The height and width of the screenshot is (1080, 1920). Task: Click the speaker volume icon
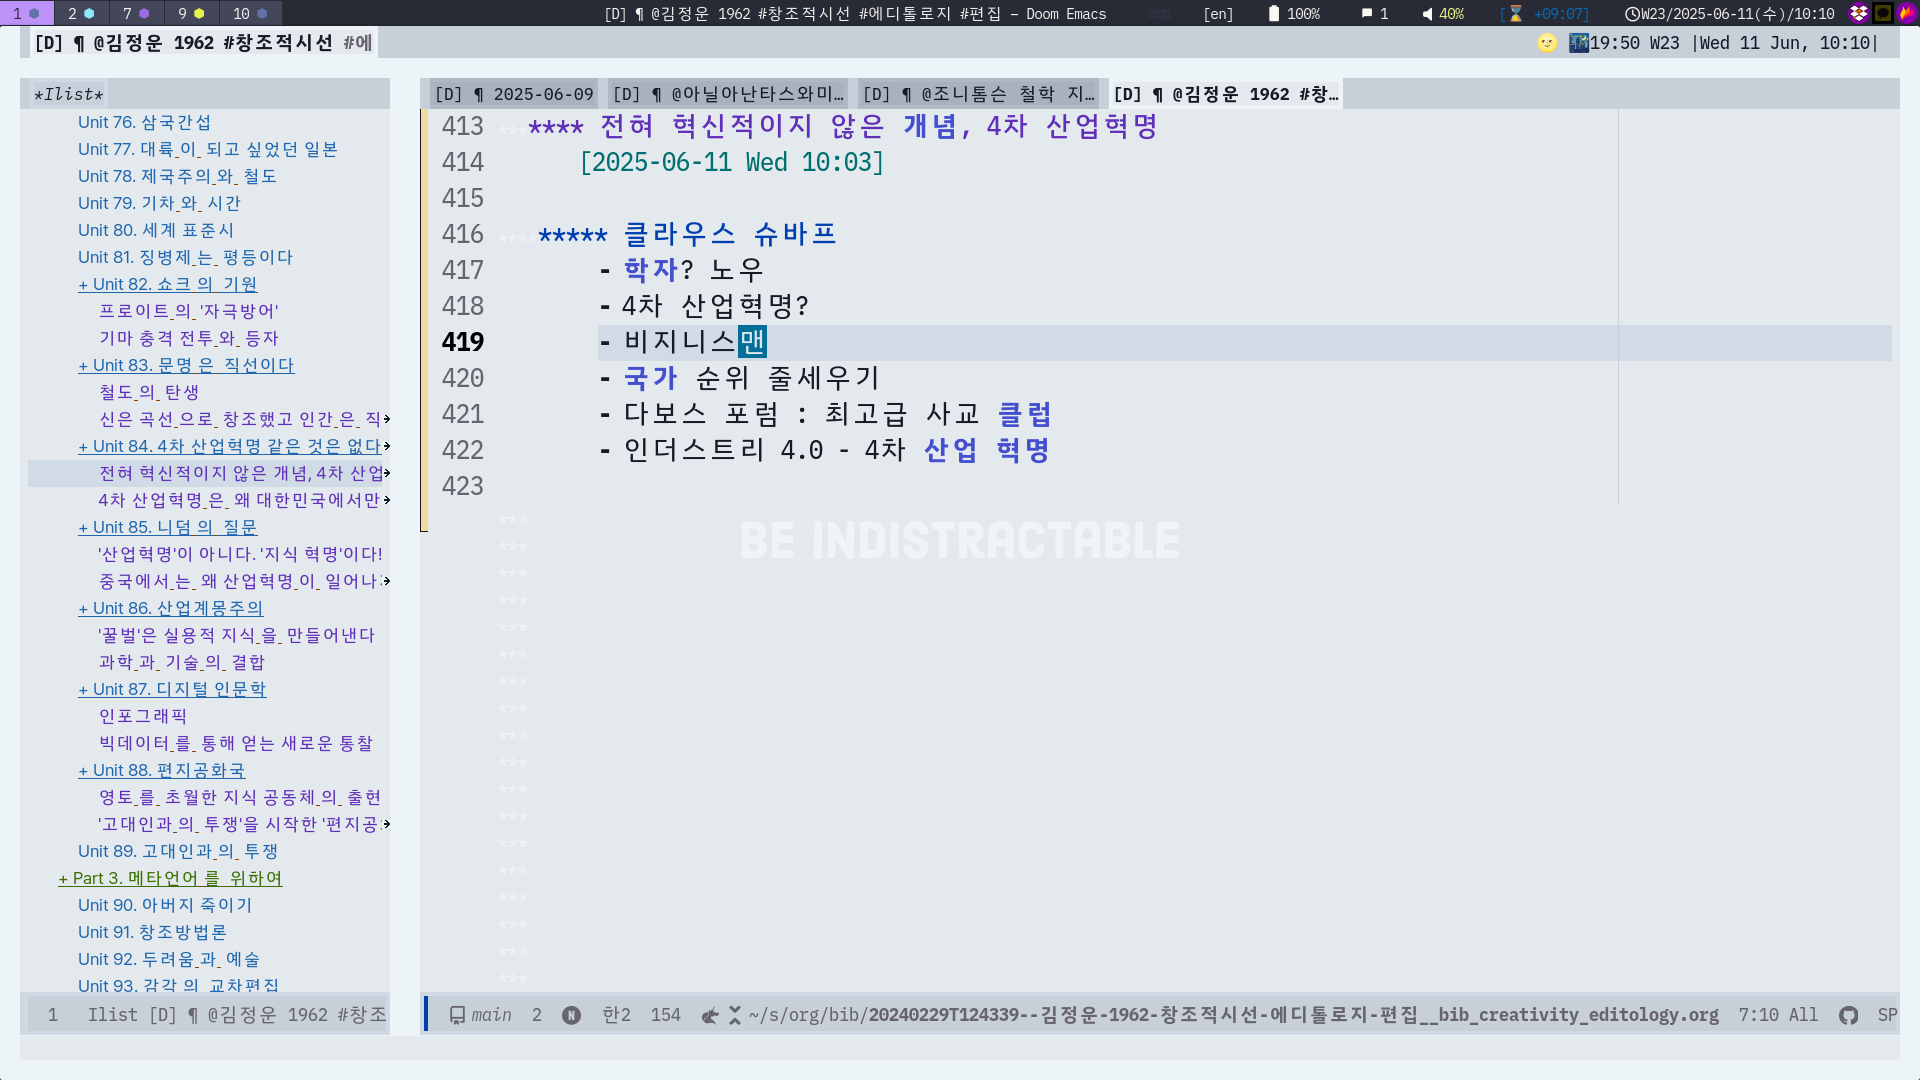pos(1427,14)
